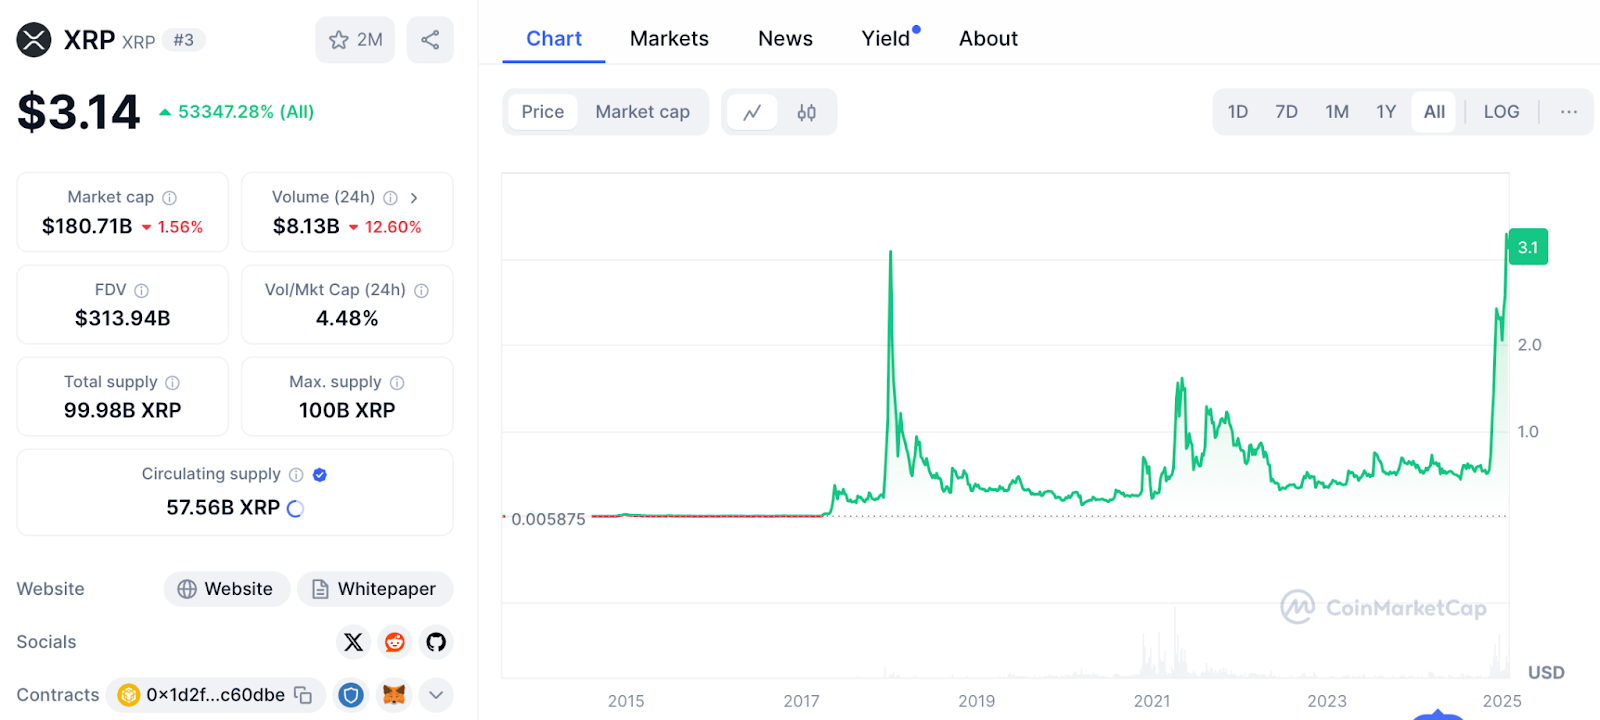Click contract address 0x1d2f...c60dbe
Screen dimensions: 1600x720
tap(215, 695)
